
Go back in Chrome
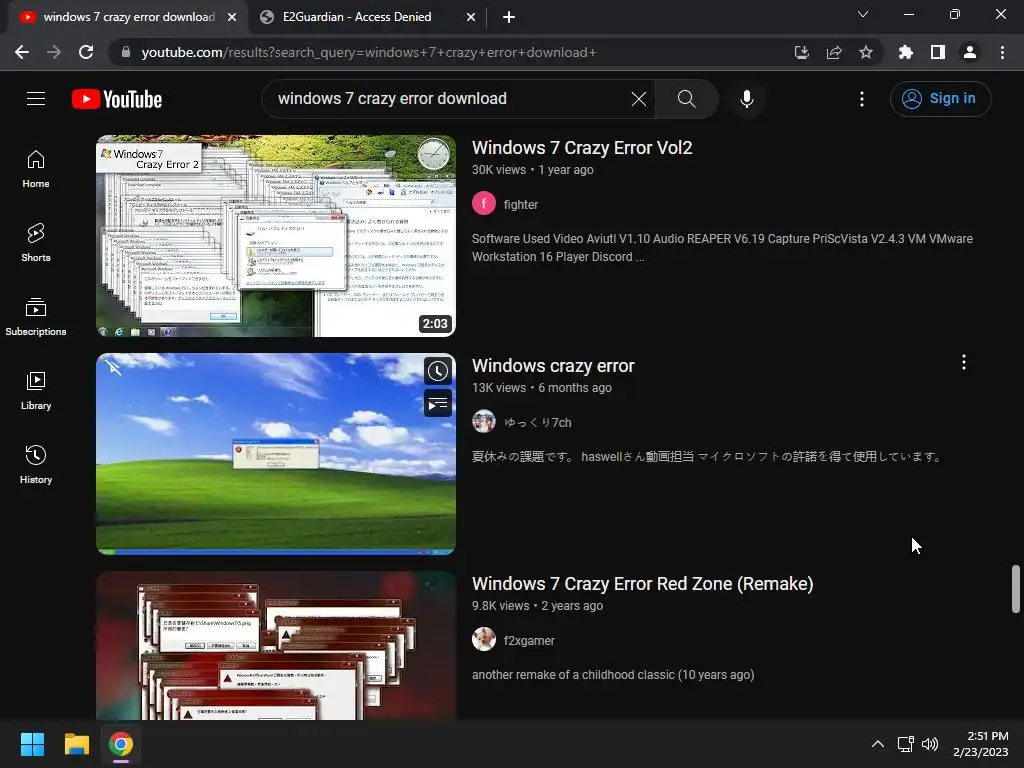click(x=22, y=52)
